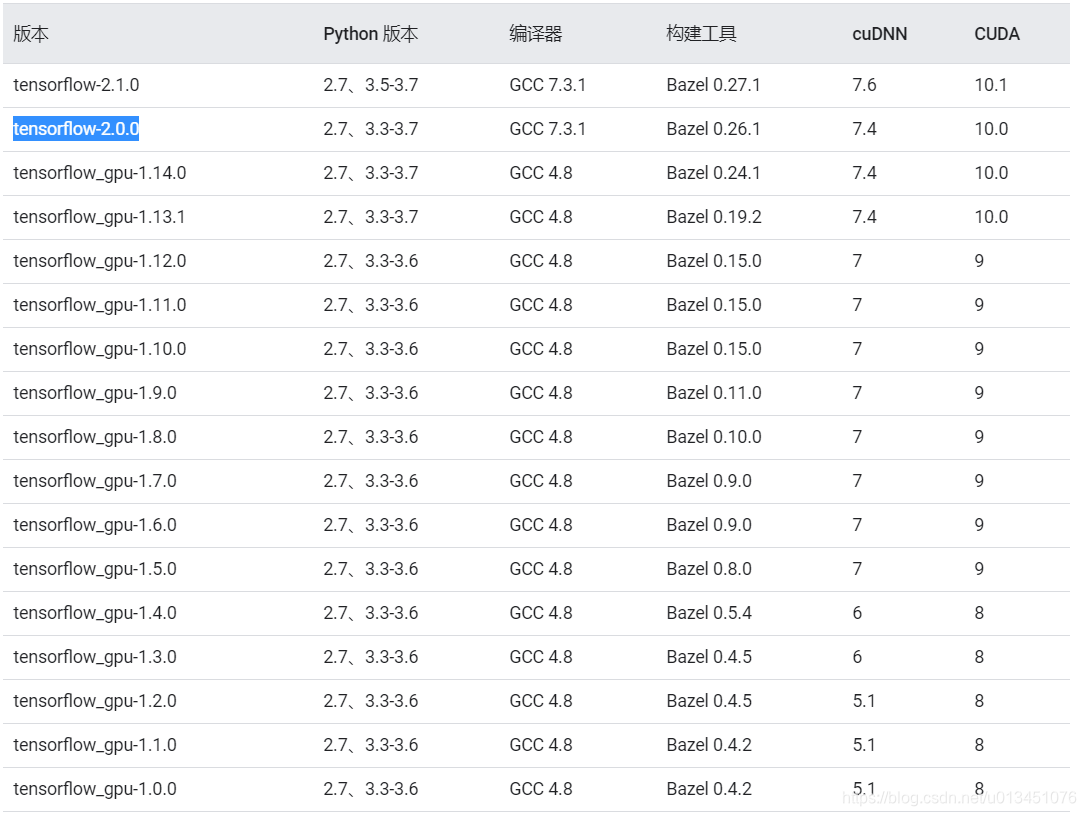Click Bazel 0.9.0 in tensorflow_gpu-1.7.0 row
Image resolution: width=1086 pixels, height=816 pixels.
click(709, 481)
